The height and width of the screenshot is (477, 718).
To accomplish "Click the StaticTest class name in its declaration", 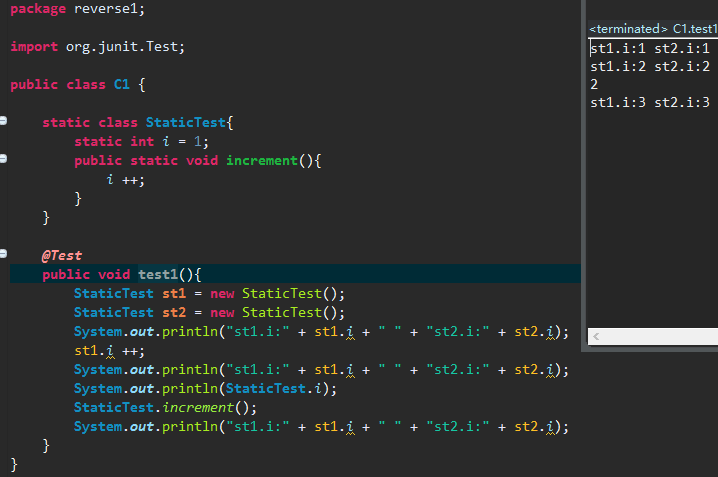I will [185, 122].
